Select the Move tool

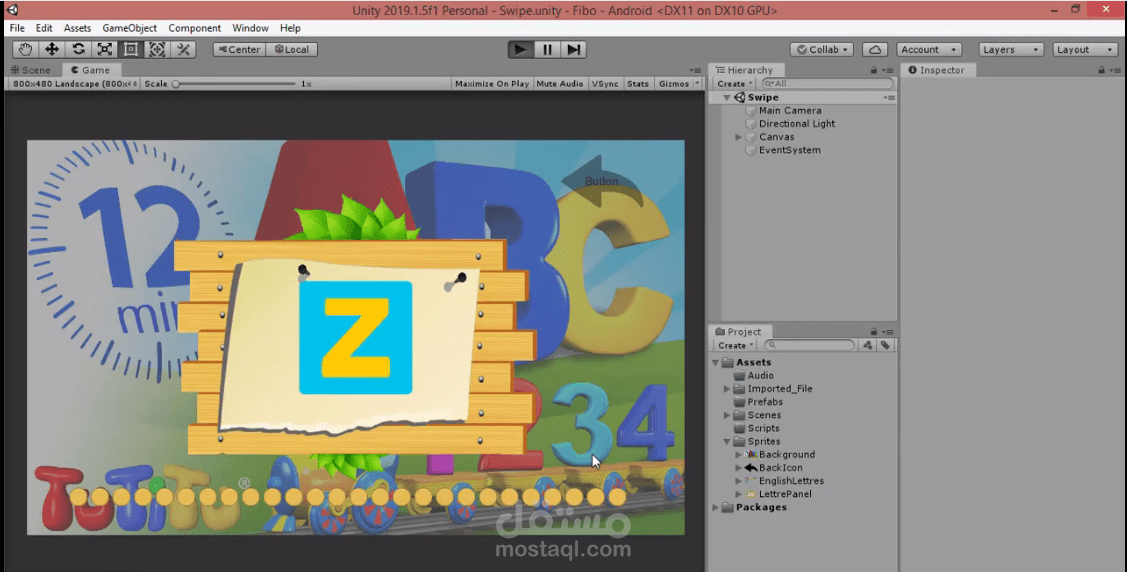[52, 50]
